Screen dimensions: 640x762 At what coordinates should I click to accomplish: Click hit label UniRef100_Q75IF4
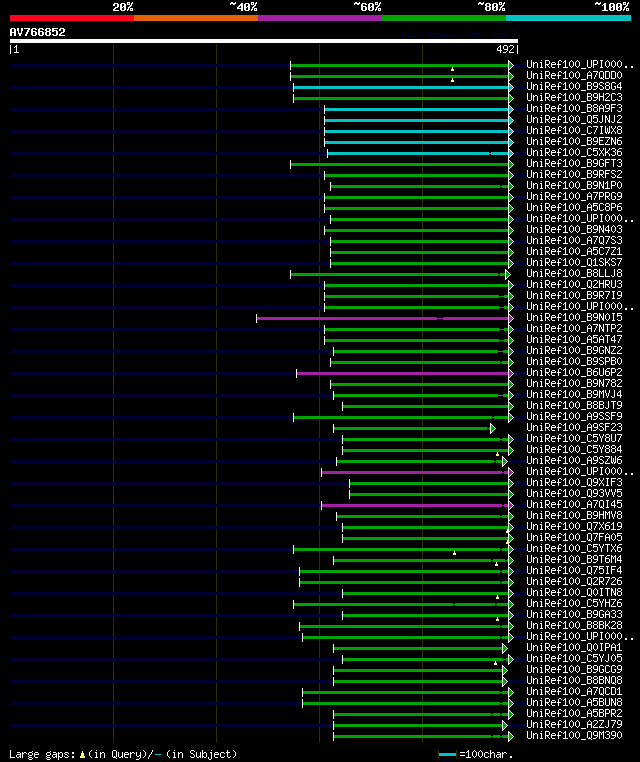574,571
